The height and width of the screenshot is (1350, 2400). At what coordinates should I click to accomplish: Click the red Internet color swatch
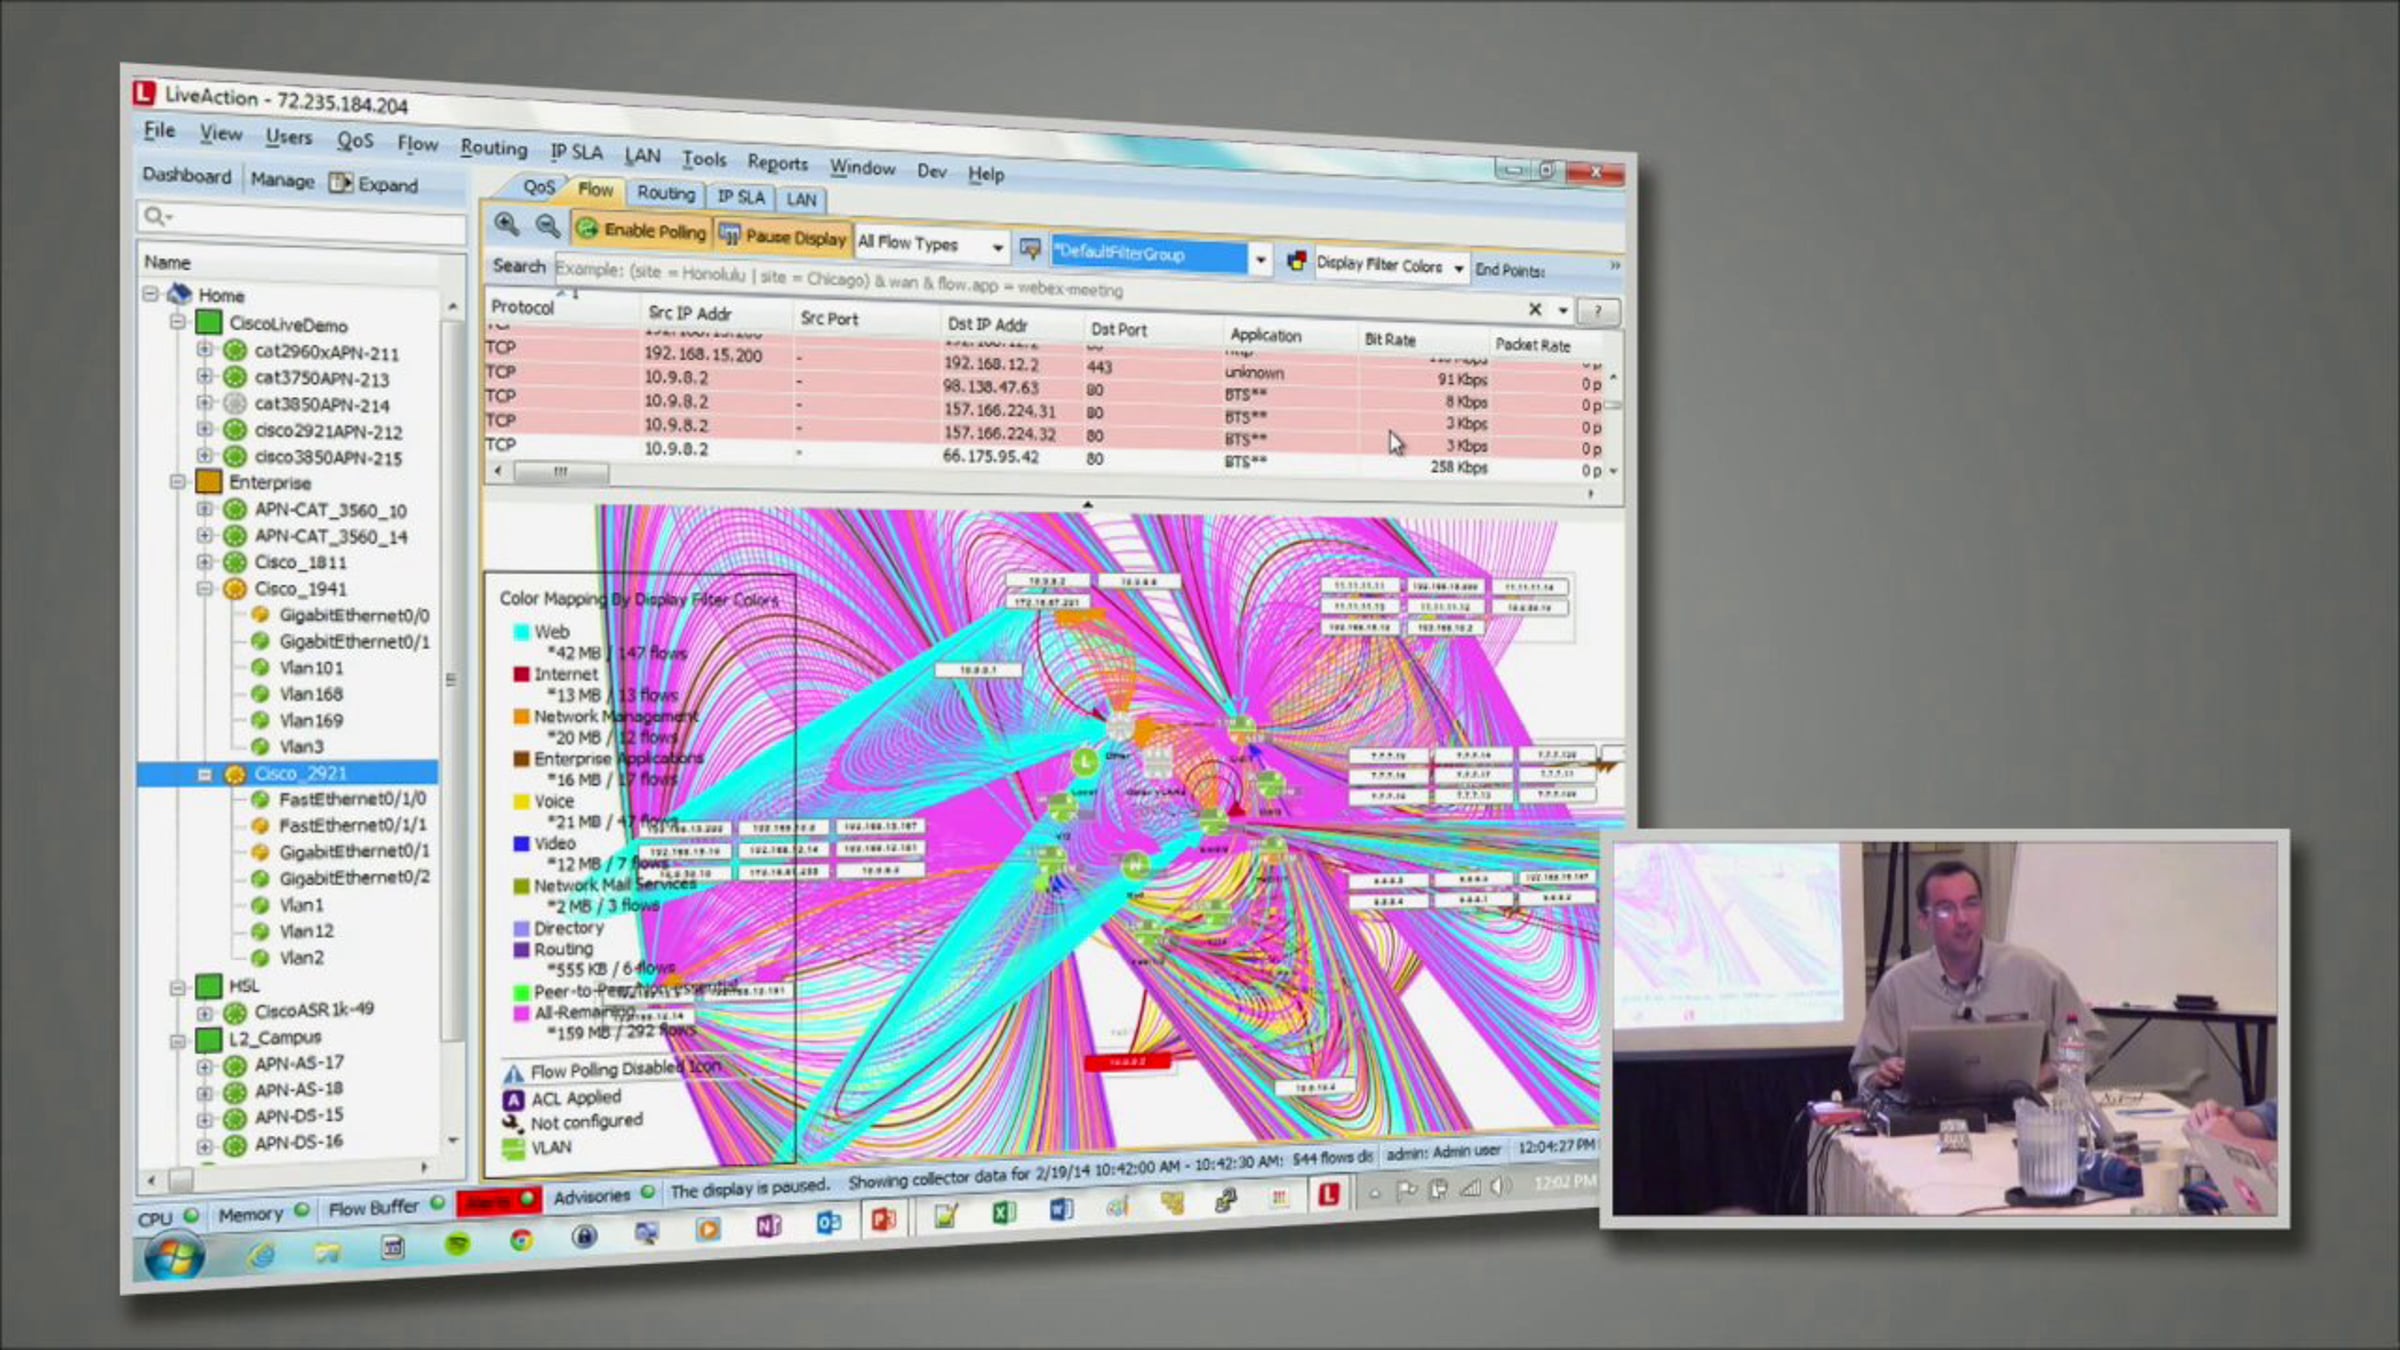521,674
